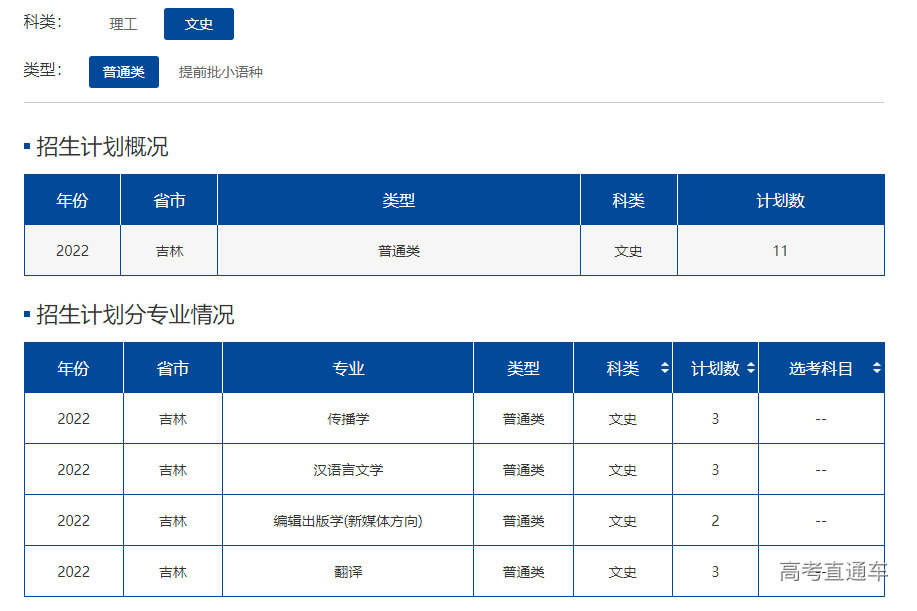Screen dimensions: 917x611
Task: Sort by the 科类 column arrows
Action: 664,368
